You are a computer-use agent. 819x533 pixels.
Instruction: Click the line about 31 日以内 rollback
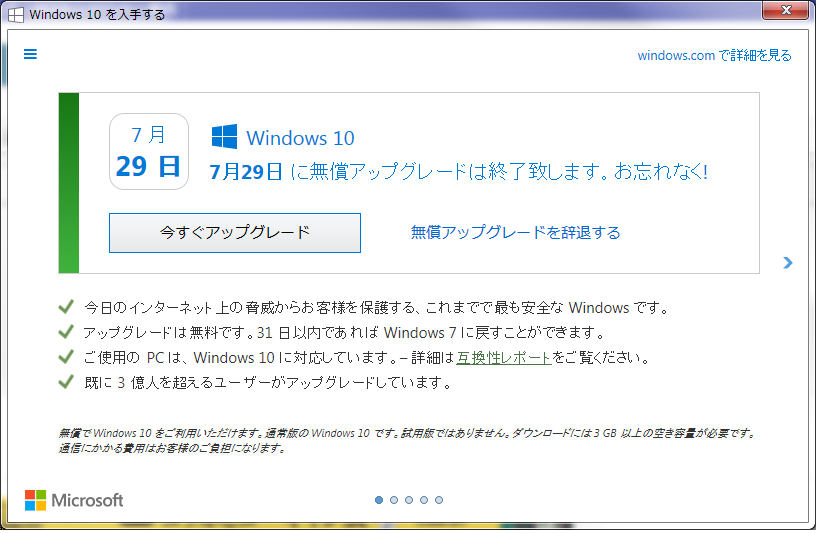344,332
